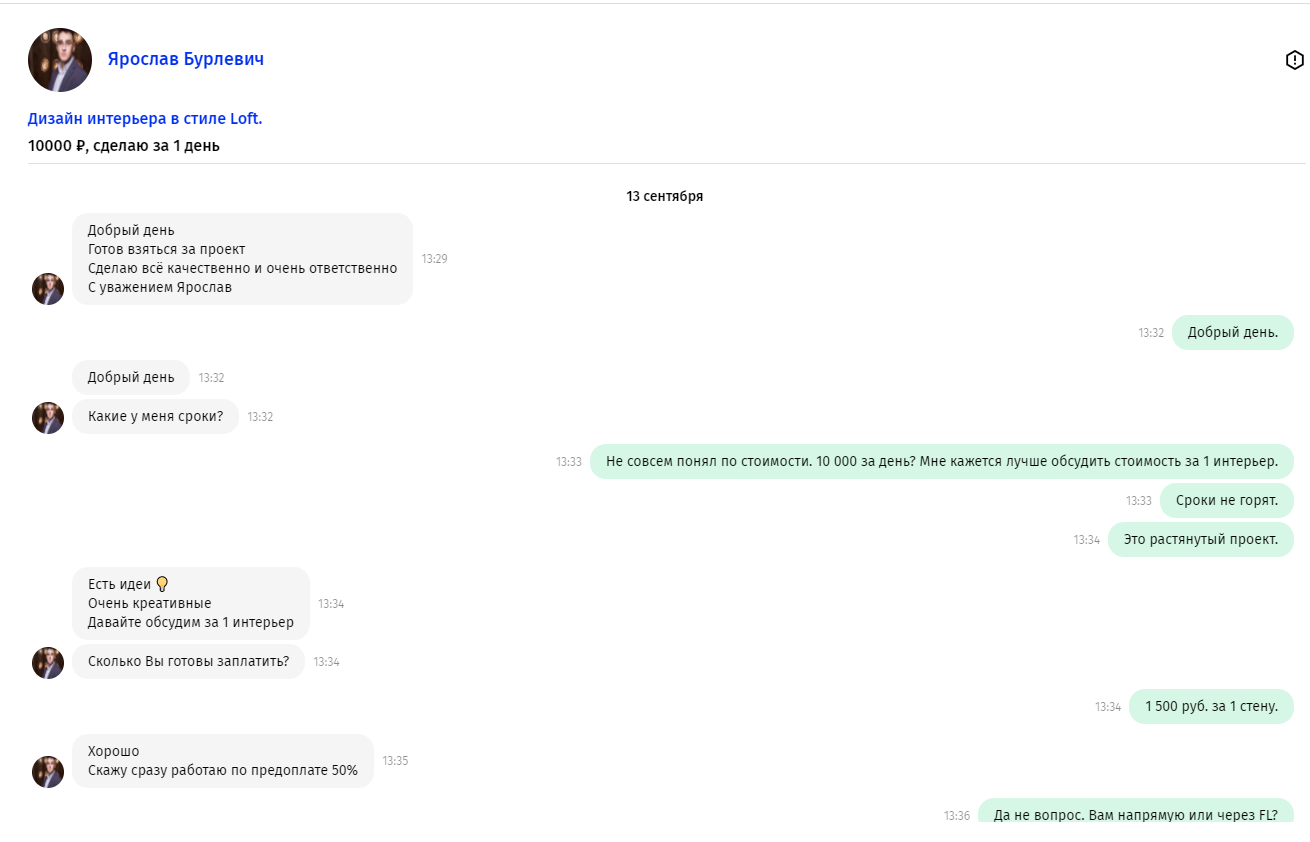1310x842 pixels.
Task: Click the 'Какие у меня сроки?' message bubble
Action: click(155, 417)
